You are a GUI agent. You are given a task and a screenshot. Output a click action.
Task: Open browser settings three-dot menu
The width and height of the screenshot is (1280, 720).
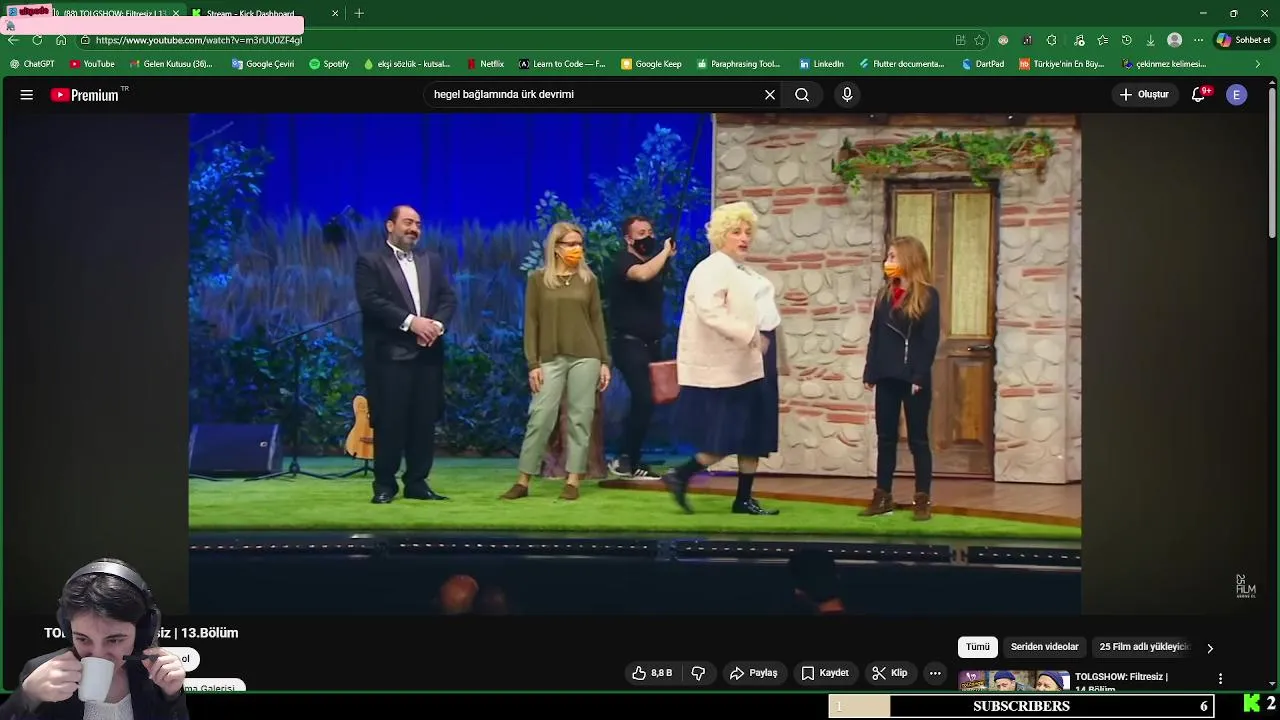pos(1199,40)
